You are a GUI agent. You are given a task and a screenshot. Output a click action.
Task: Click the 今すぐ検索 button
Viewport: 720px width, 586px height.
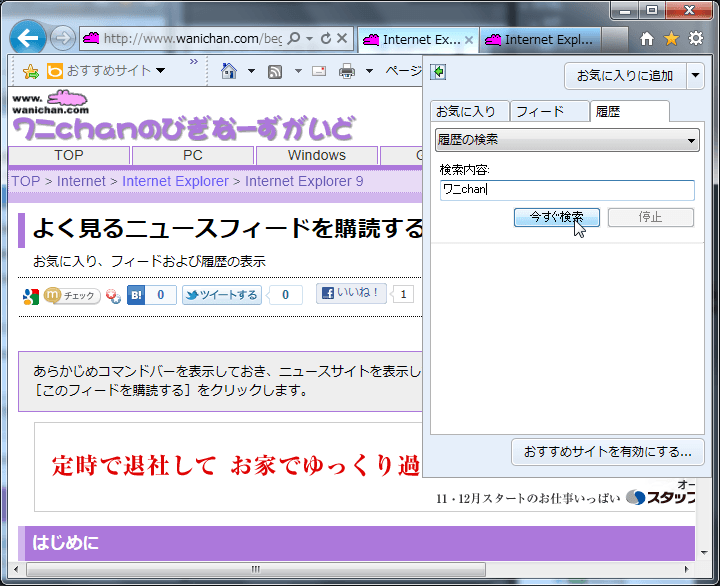pyautogui.click(x=557, y=217)
